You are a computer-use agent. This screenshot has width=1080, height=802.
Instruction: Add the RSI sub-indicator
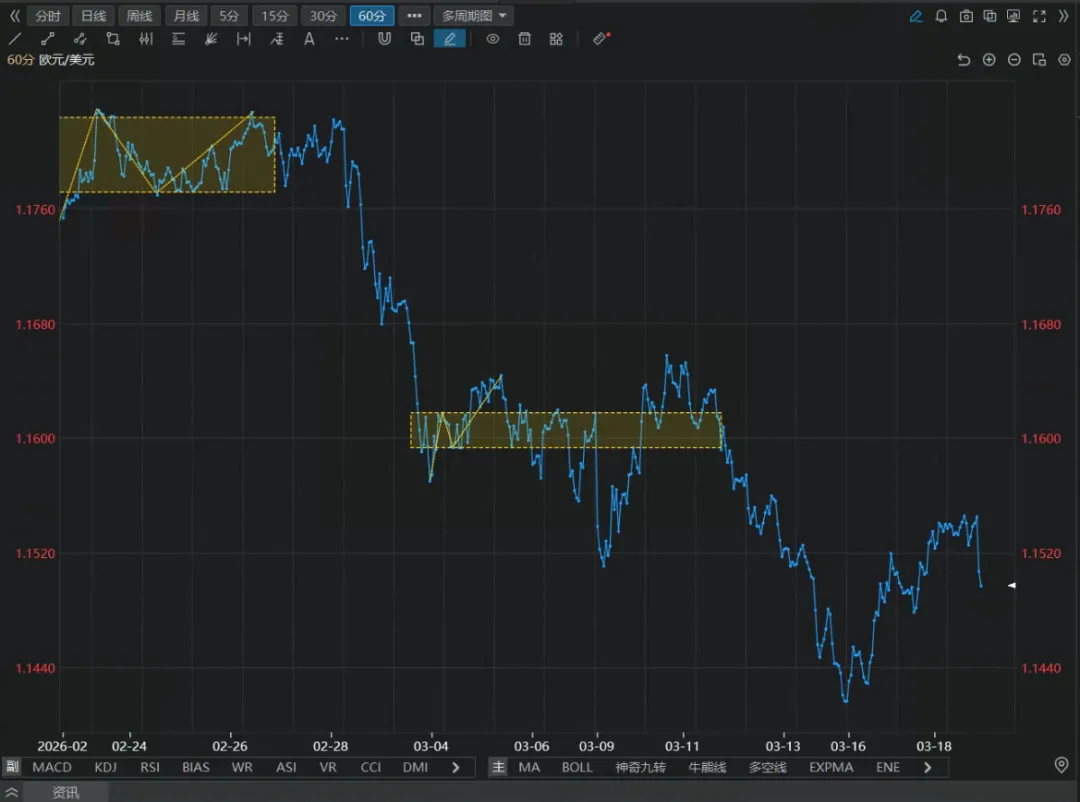pyautogui.click(x=149, y=767)
